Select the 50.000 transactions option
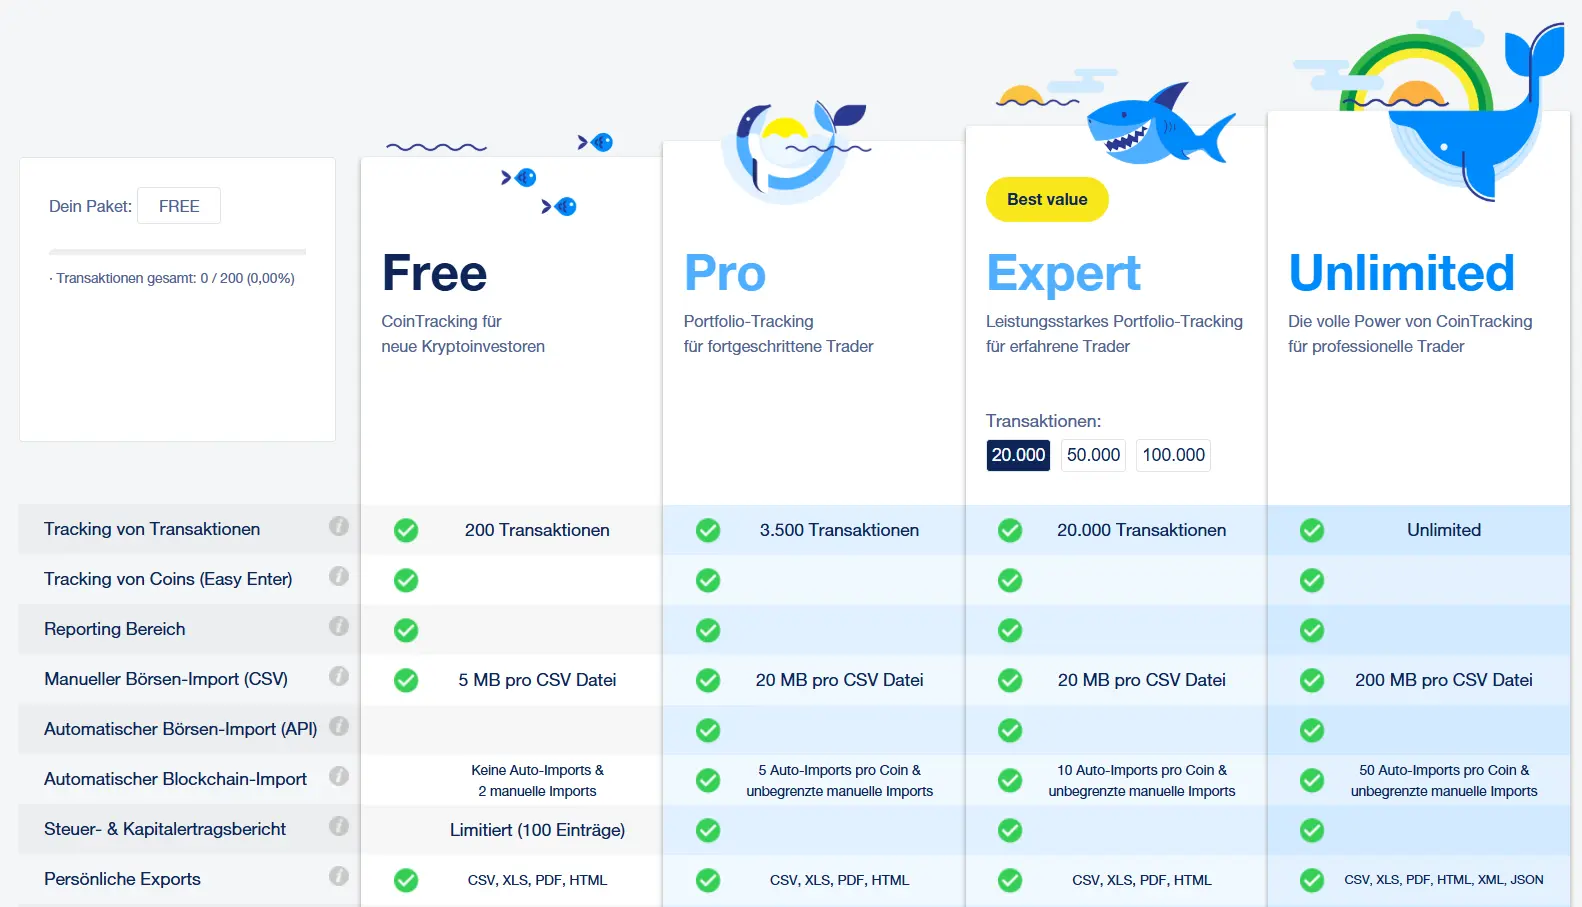The width and height of the screenshot is (1582, 907). 1093,455
